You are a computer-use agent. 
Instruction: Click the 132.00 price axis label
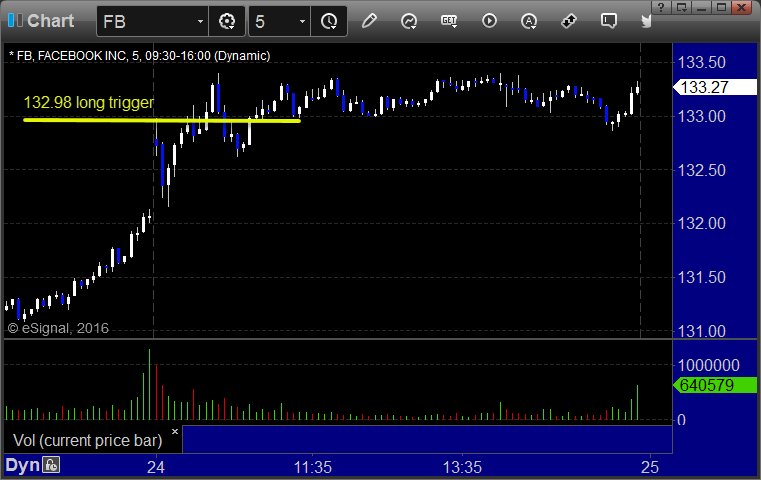(701, 223)
